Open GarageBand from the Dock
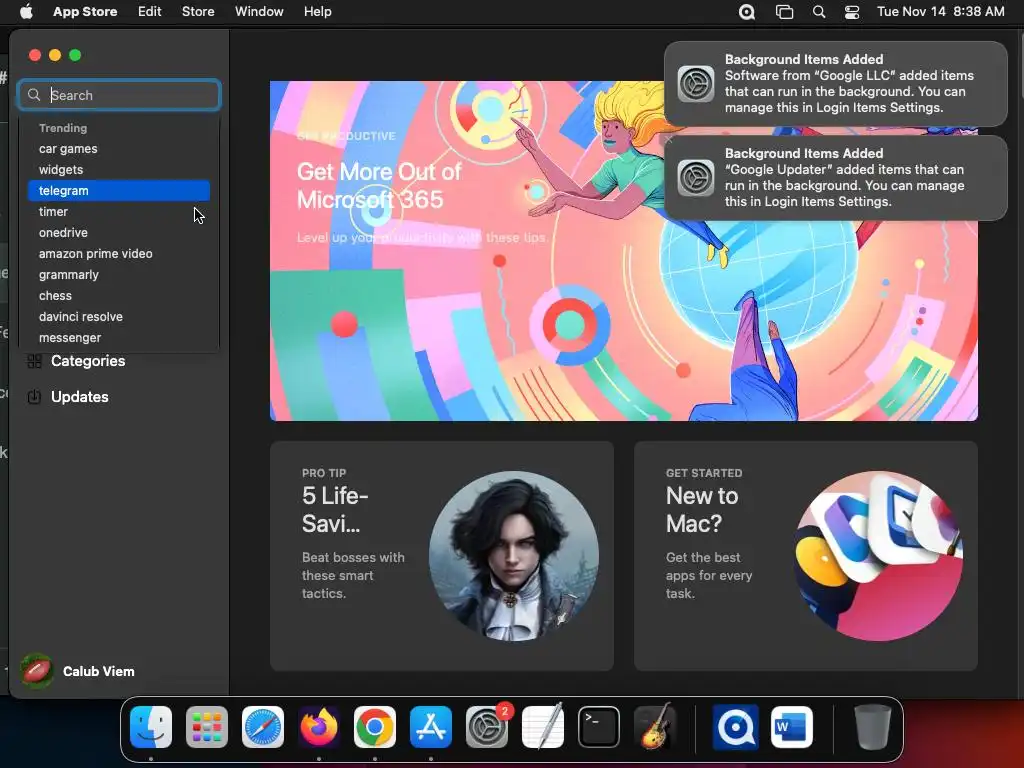This screenshot has height=768, width=1024. pos(655,727)
